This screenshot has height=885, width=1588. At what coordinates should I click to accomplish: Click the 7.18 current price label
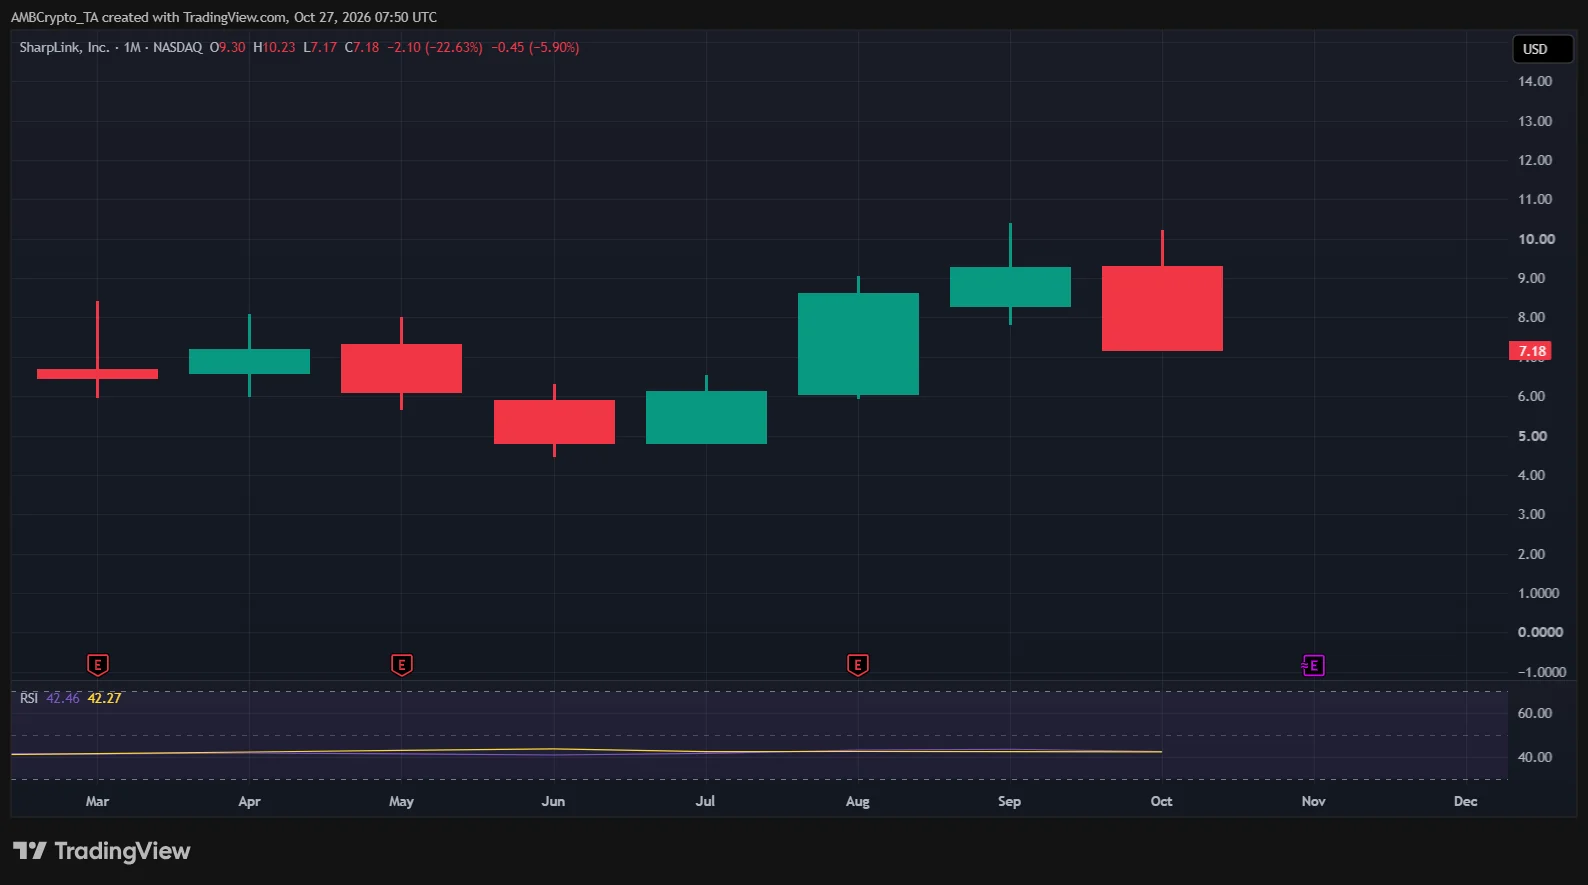click(x=1530, y=351)
